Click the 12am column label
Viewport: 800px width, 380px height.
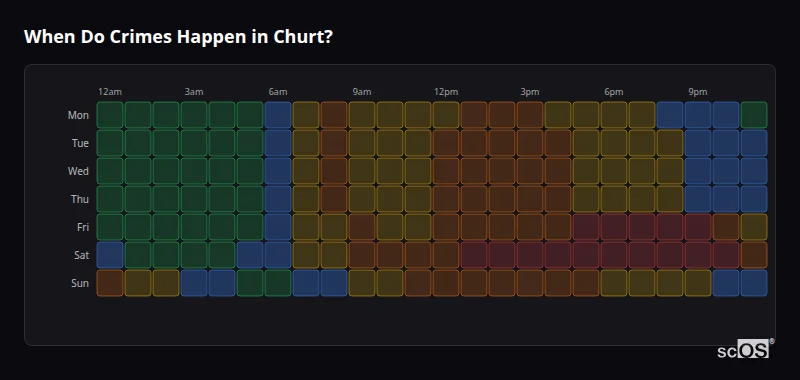(x=110, y=92)
